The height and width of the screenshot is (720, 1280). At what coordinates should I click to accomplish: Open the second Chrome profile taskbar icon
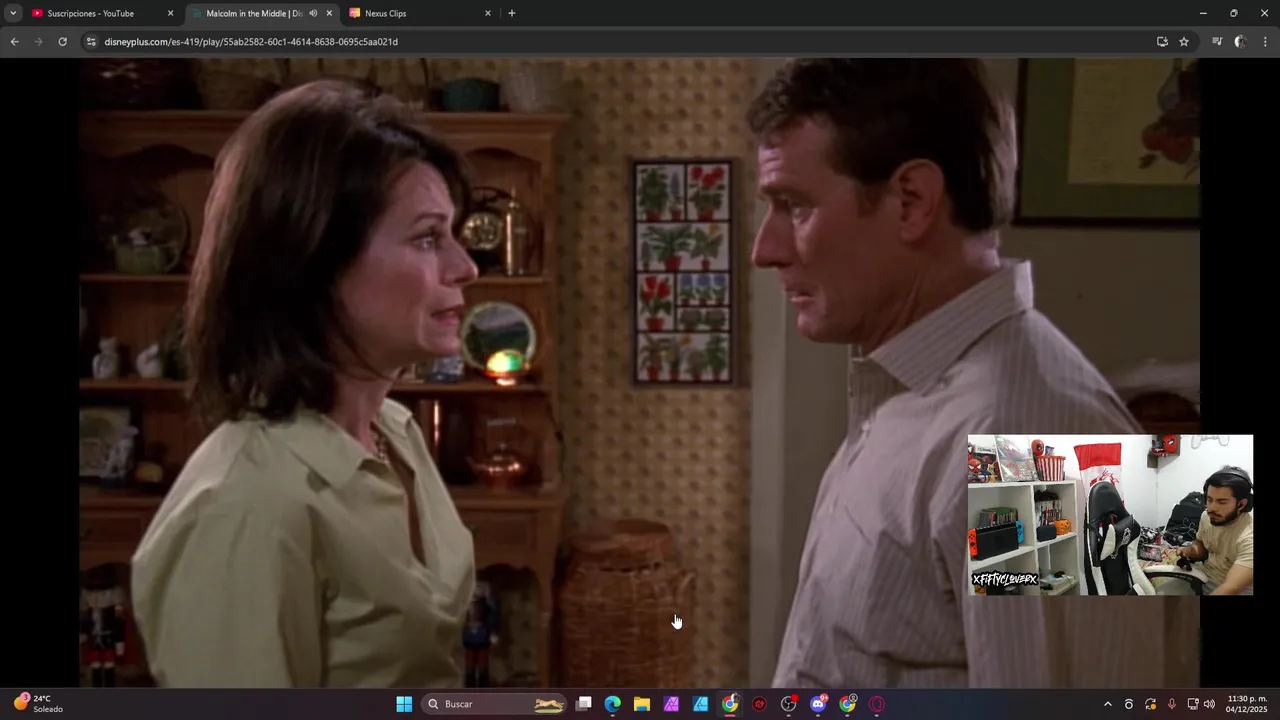(x=848, y=704)
